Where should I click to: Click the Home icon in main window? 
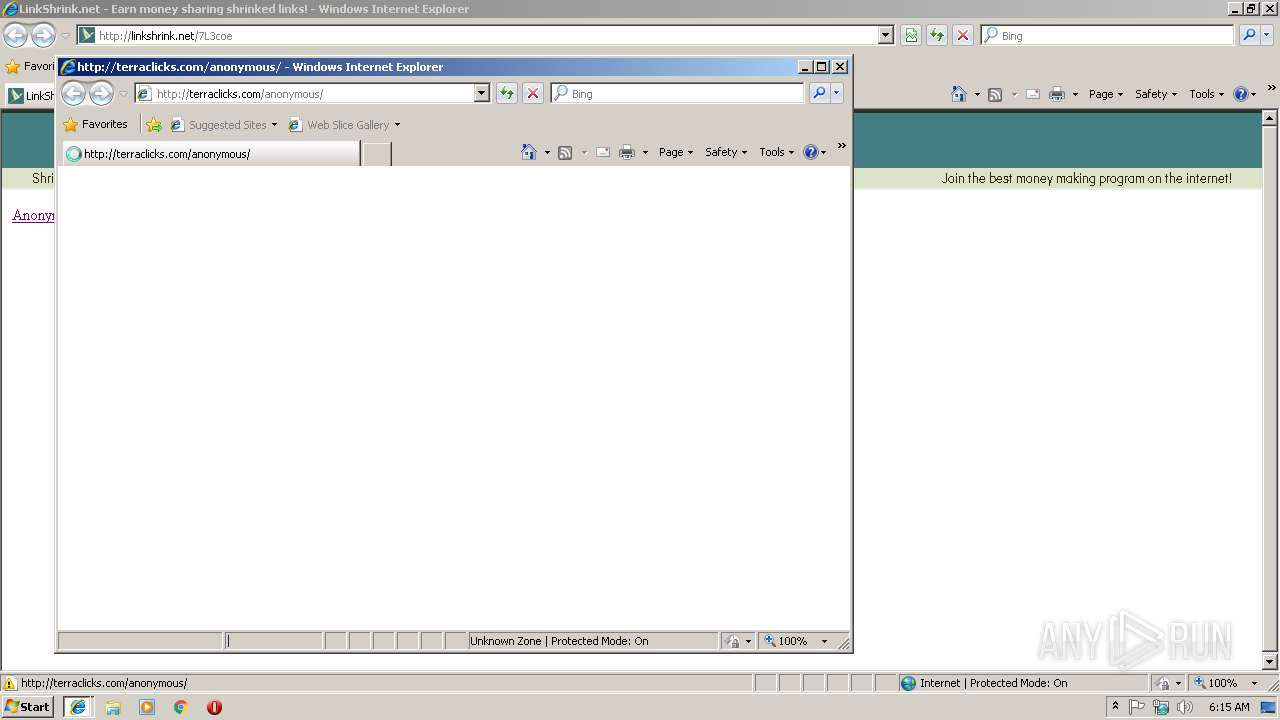click(x=959, y=94)
